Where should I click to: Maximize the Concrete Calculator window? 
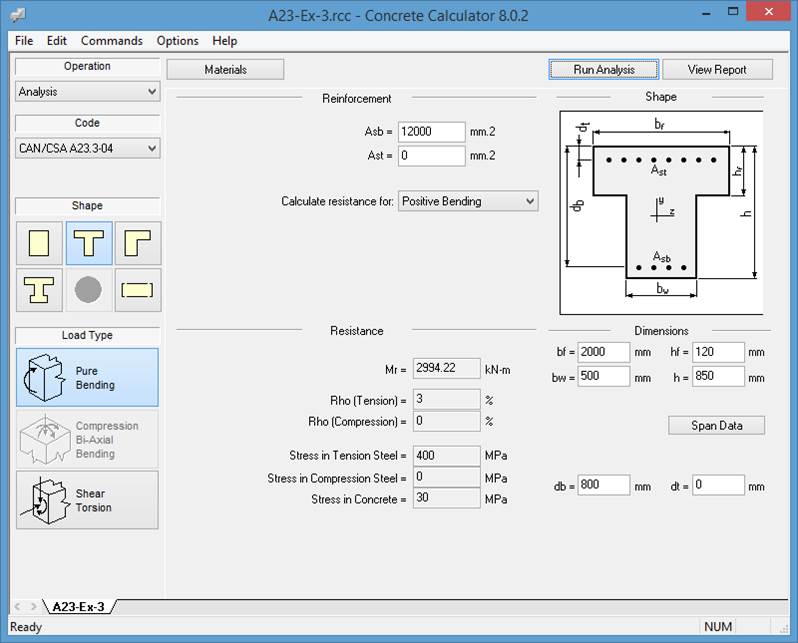click(733, 12)
